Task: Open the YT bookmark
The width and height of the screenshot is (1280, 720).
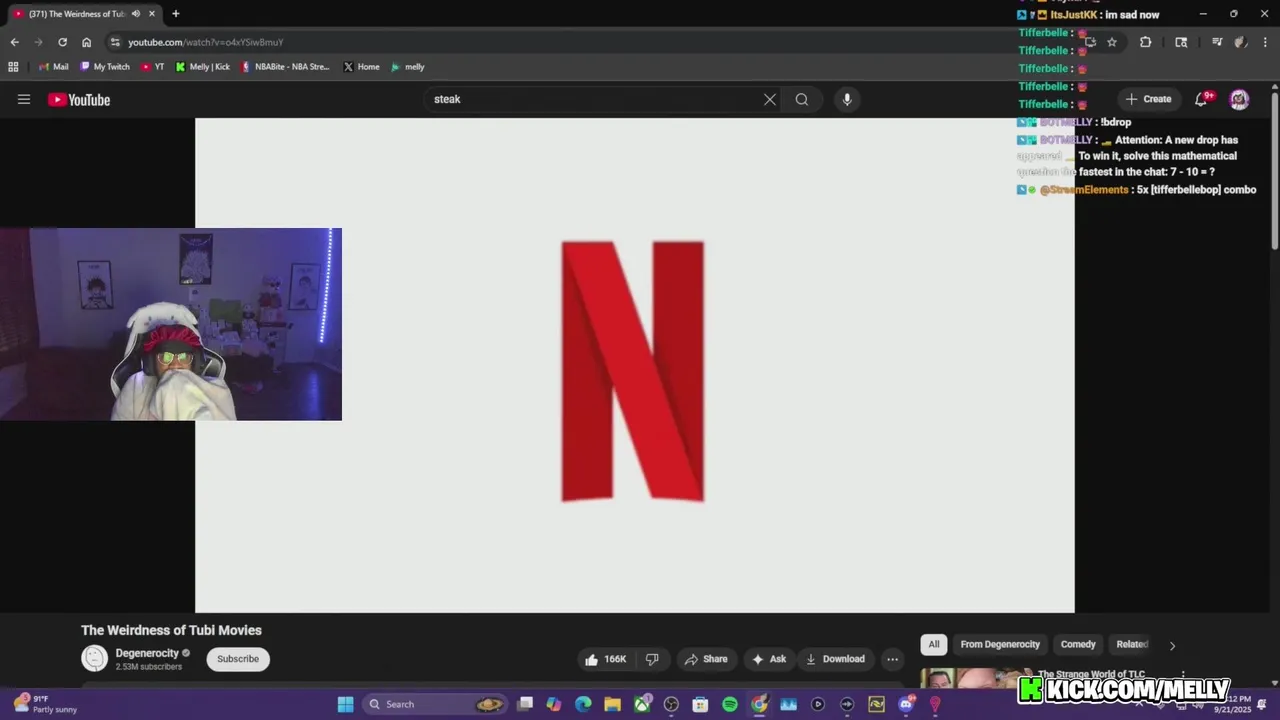Action: tap(153, 67)
